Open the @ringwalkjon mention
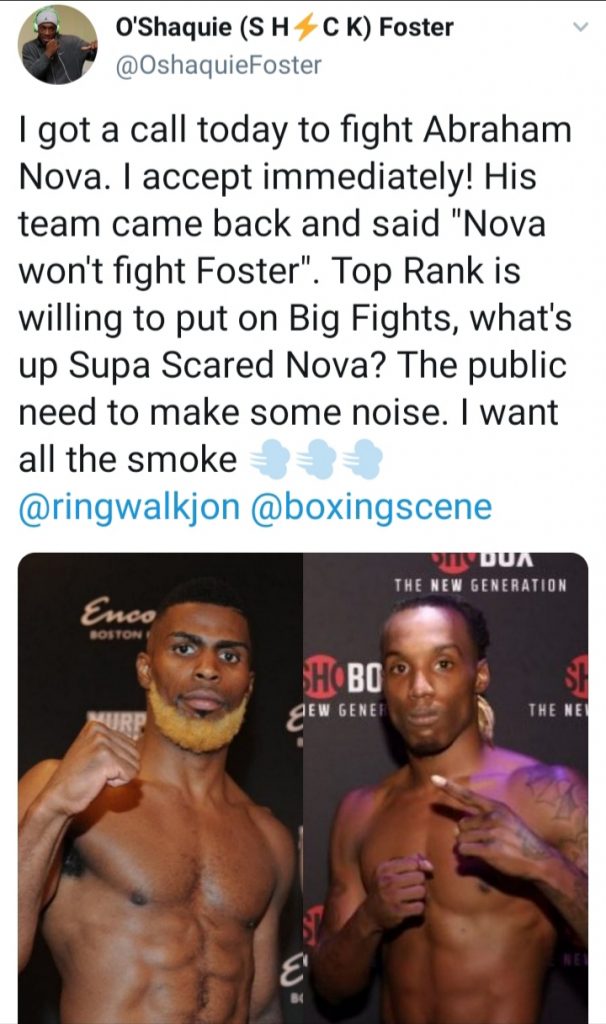 click(x=130, y=507)
